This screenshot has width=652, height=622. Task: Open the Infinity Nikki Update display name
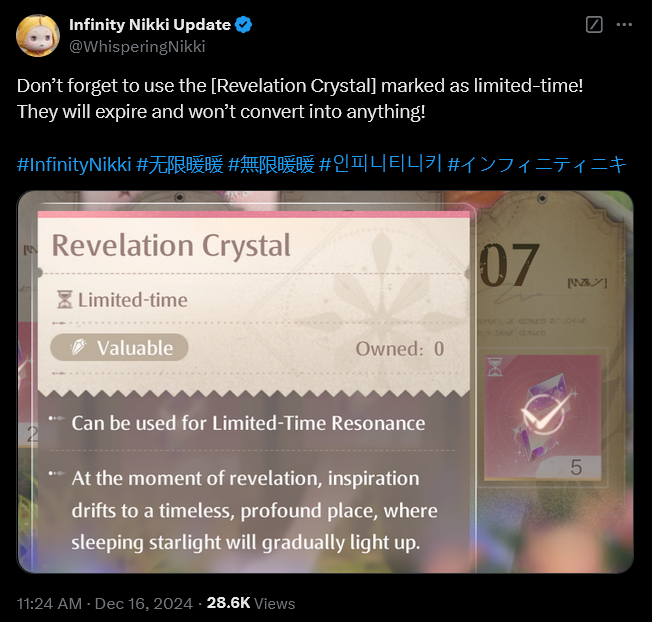(150, 25)
